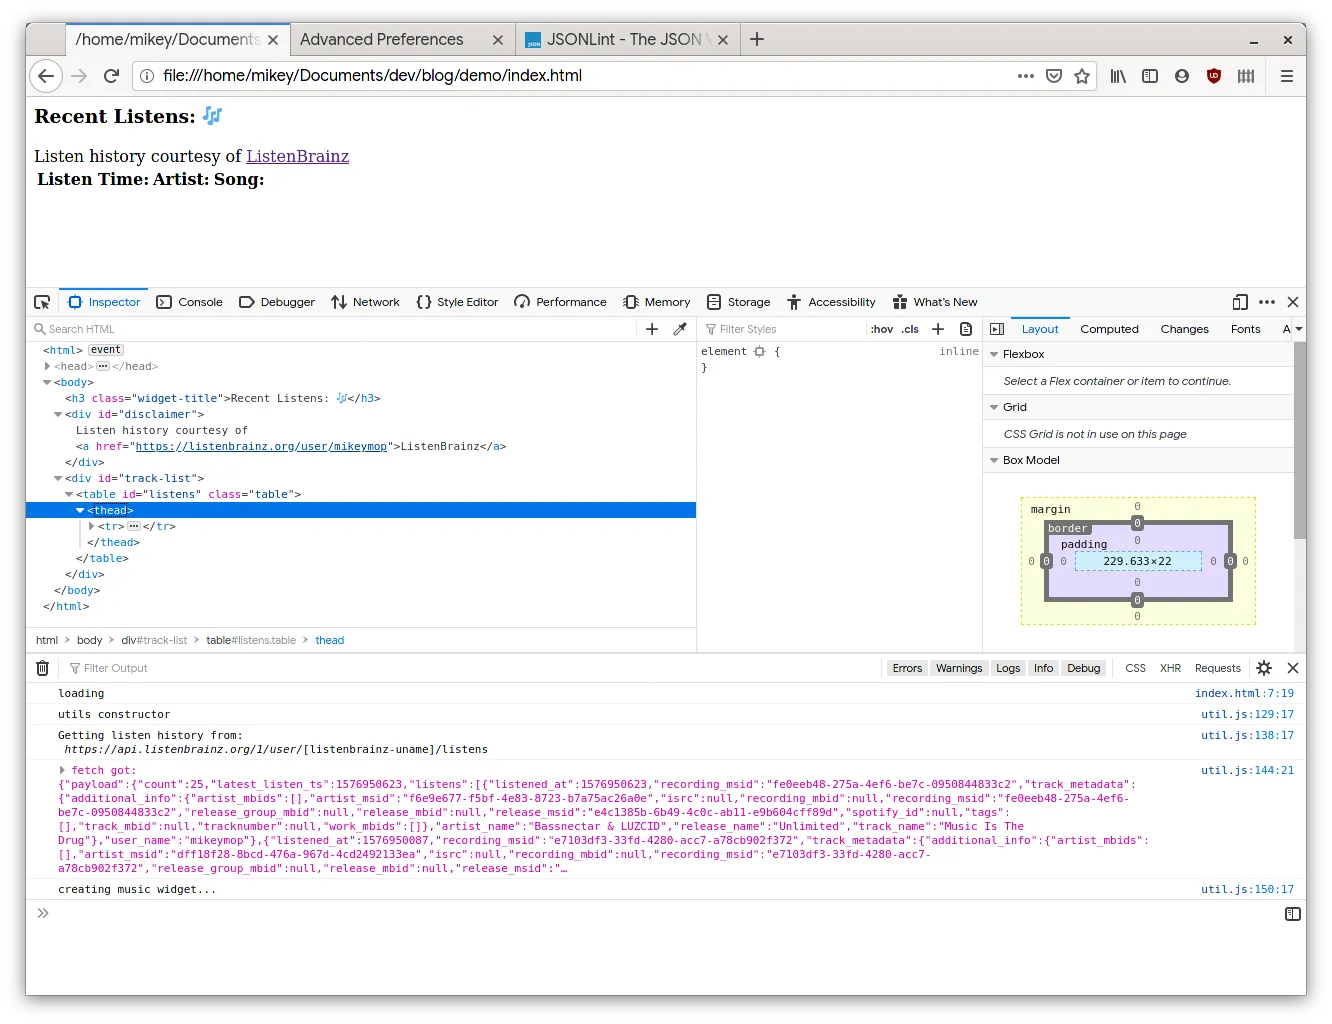The height and width of the screenshot is (1024, 1332).
Task: Open source location util.js:129:17
Action: [1247, 714]
